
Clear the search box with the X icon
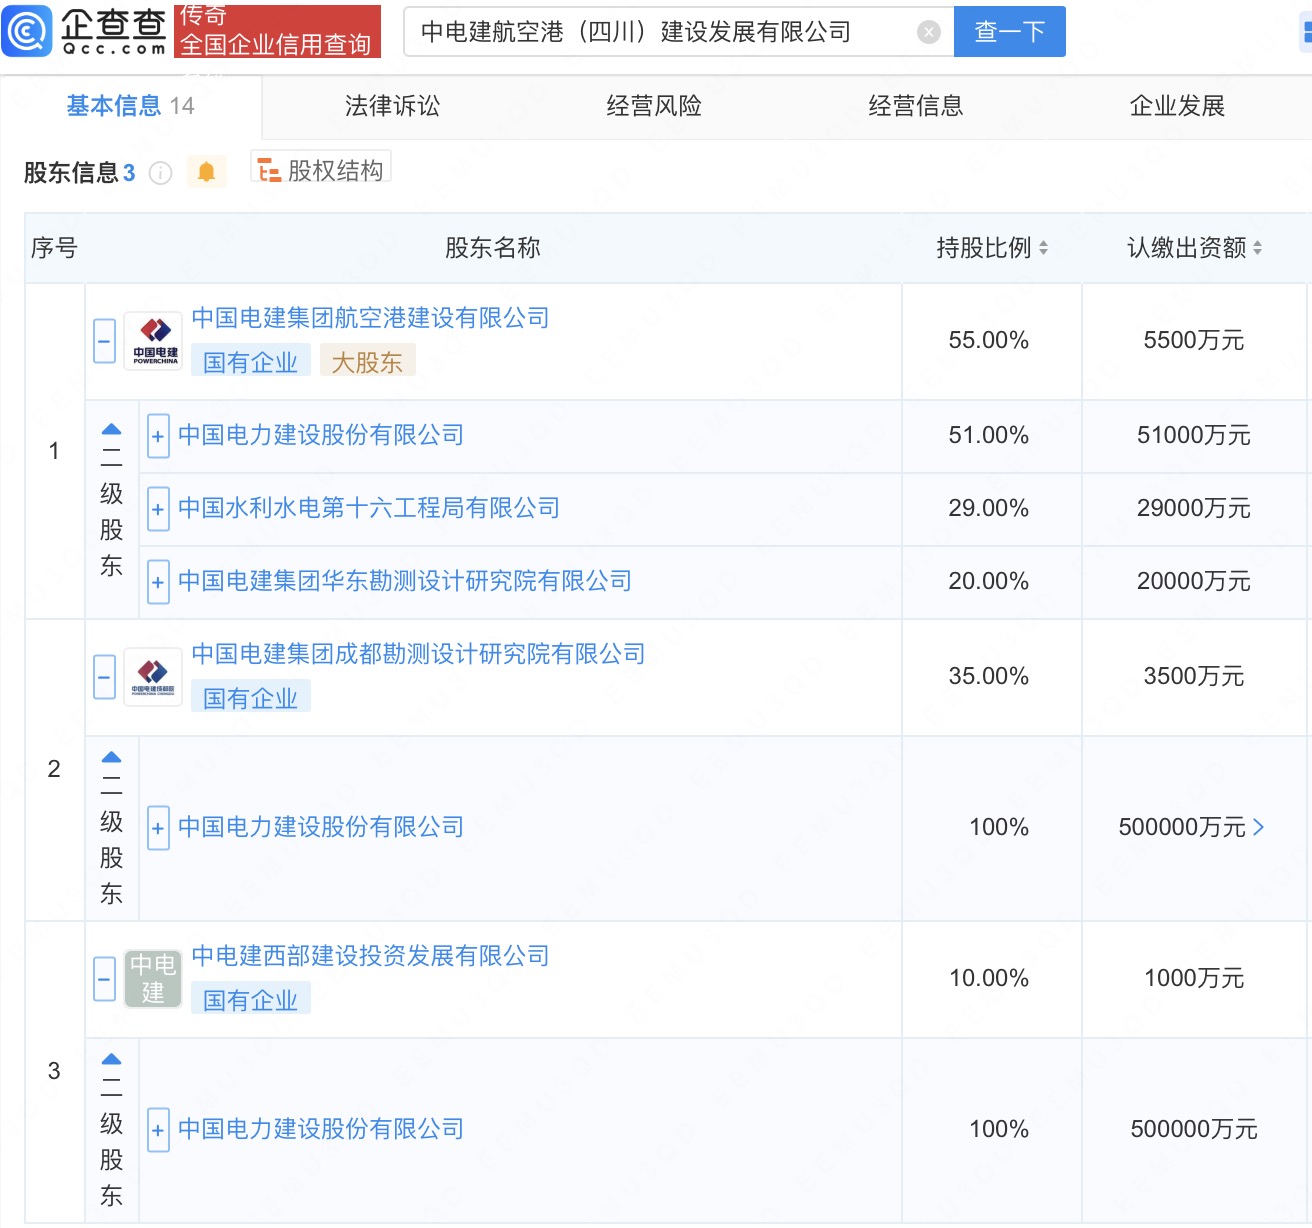[x=929, y=32]
